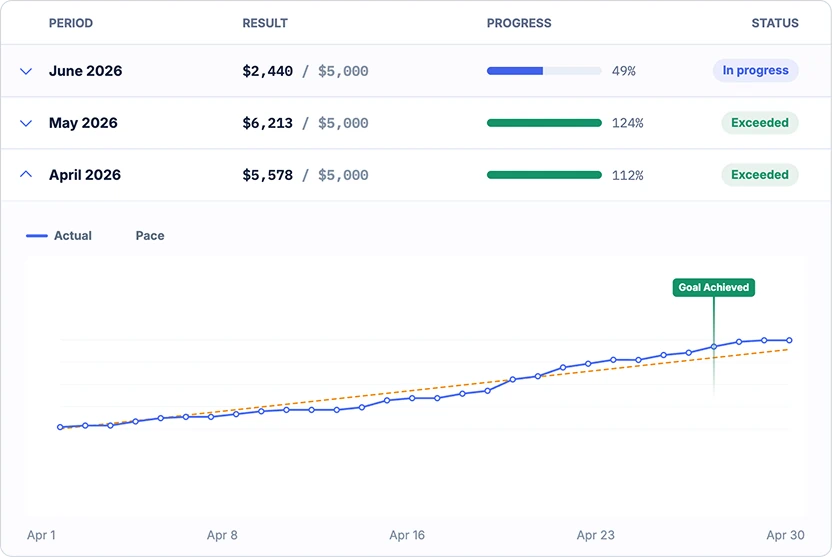Image resolution: width=832 pixels, height=557 pixels.
Task: Click the $5,578 result value
Action: [267, 175]
